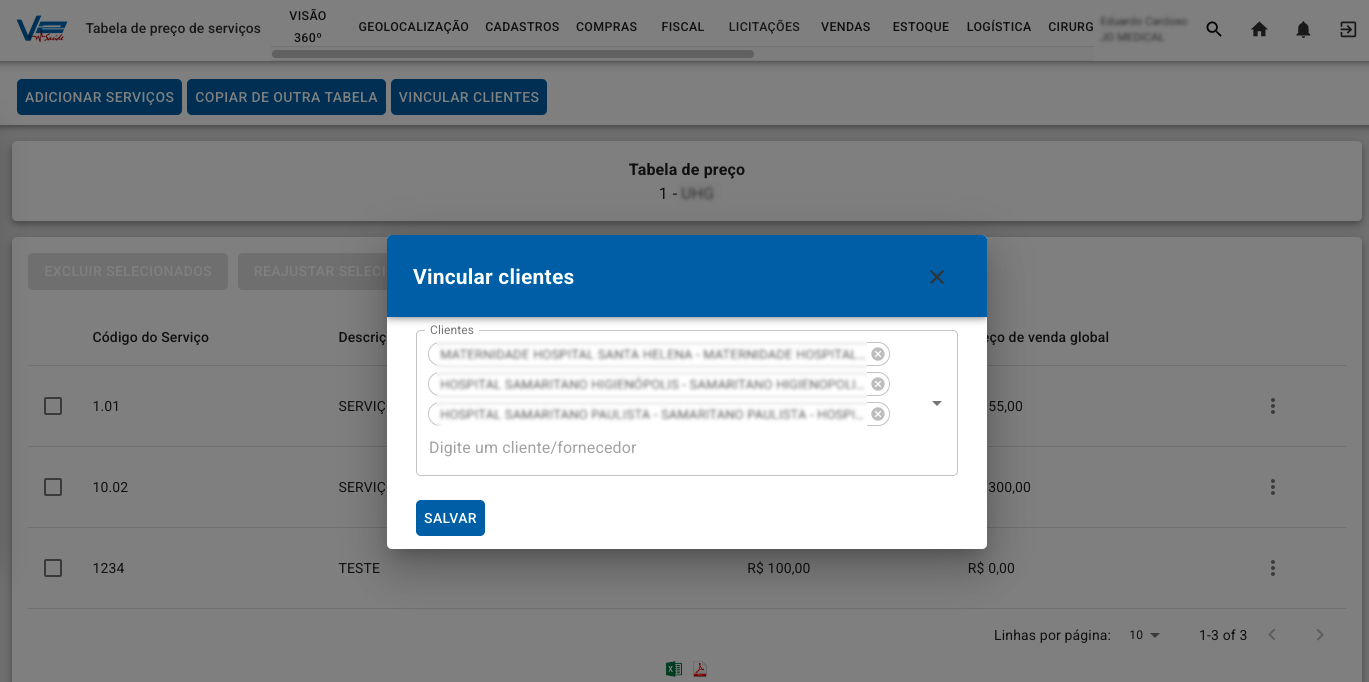
Task: Click the R$ 0,00 price cell
Action: click(x=991, y=568)
